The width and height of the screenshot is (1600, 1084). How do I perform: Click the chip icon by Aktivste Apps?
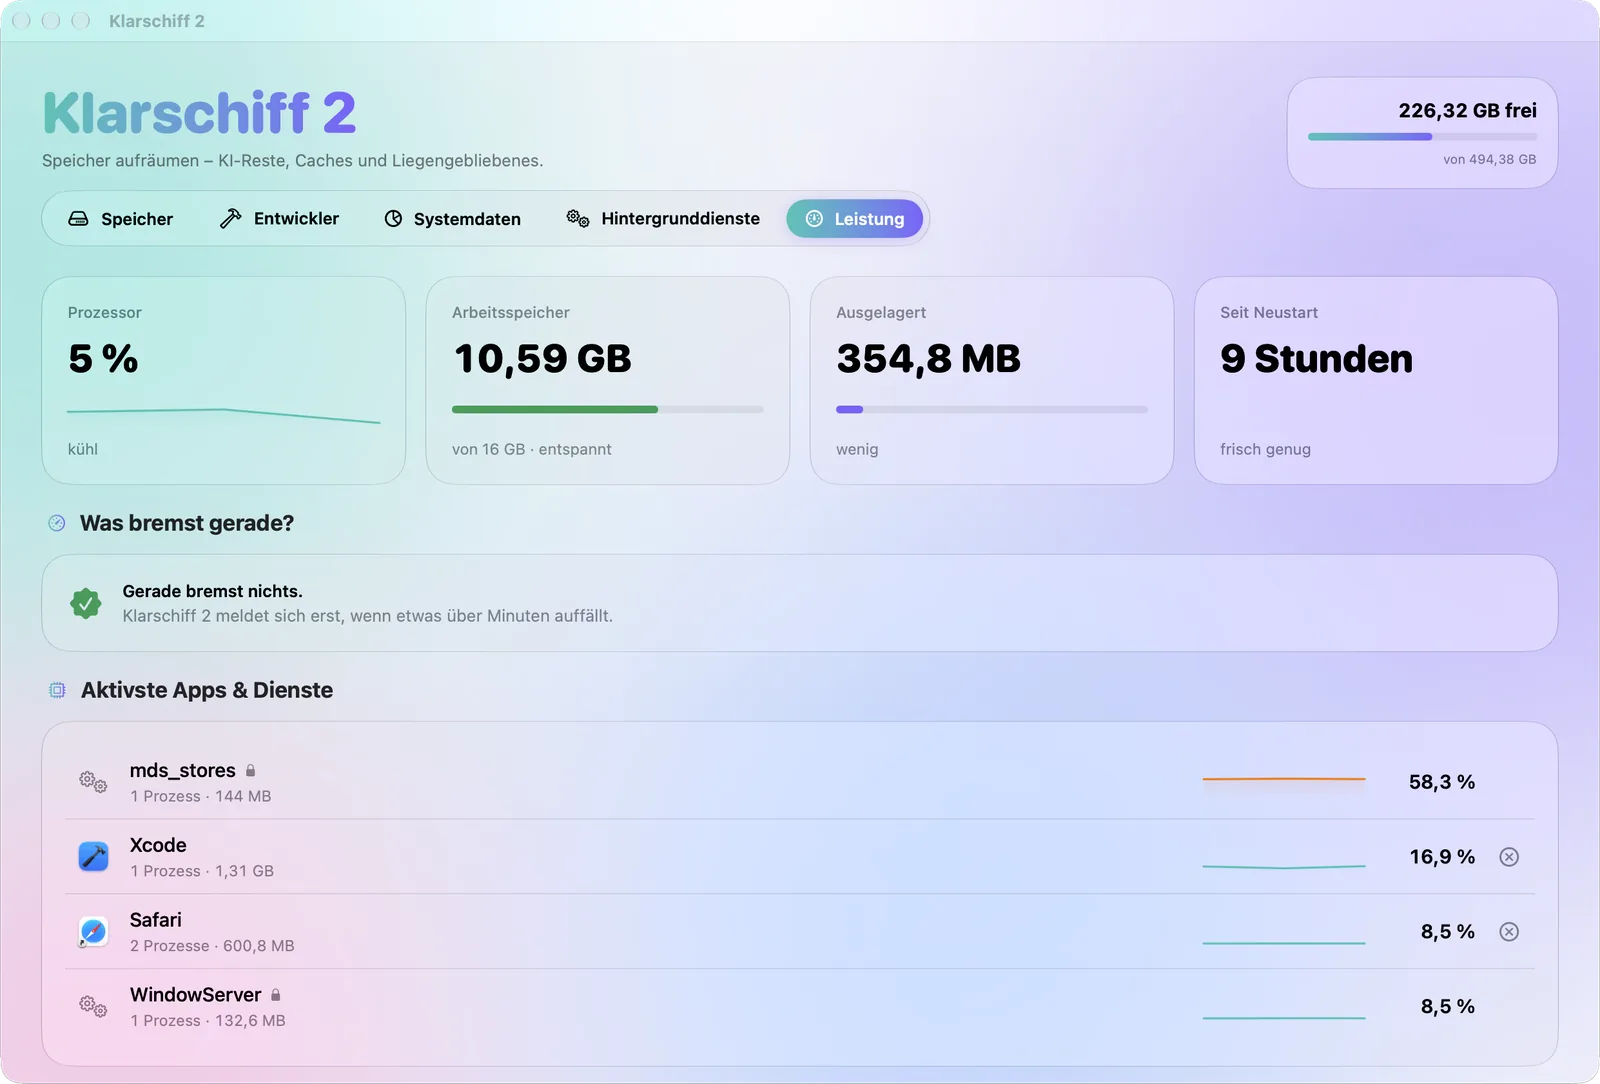[57, 690]
